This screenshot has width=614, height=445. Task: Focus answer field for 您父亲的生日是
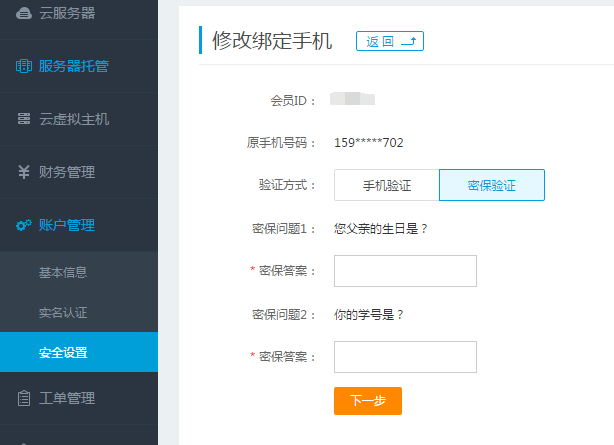coord(405,271)
